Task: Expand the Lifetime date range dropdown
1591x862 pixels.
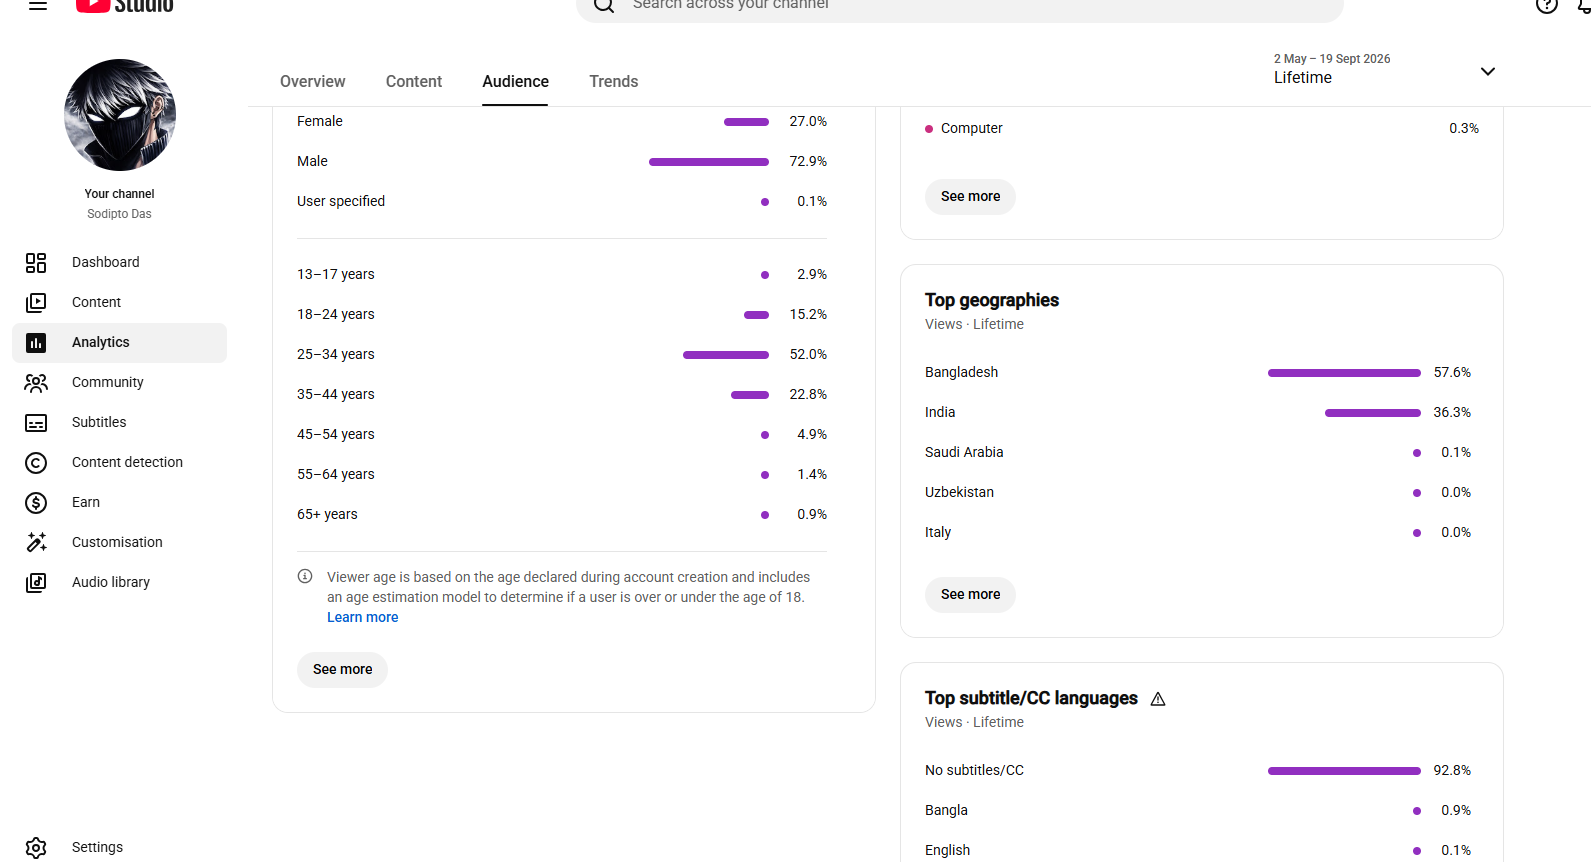Action: coord(1487,71)
